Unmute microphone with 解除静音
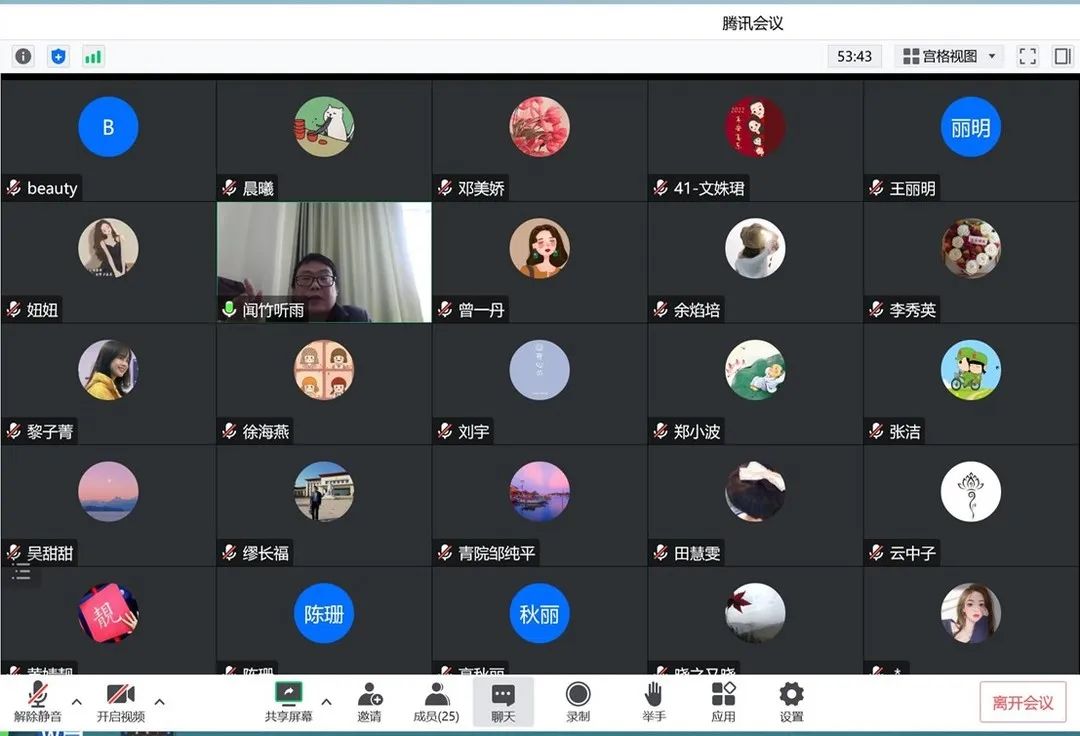The width and height of the screenshot is (1080, 736). pos(38,702)
